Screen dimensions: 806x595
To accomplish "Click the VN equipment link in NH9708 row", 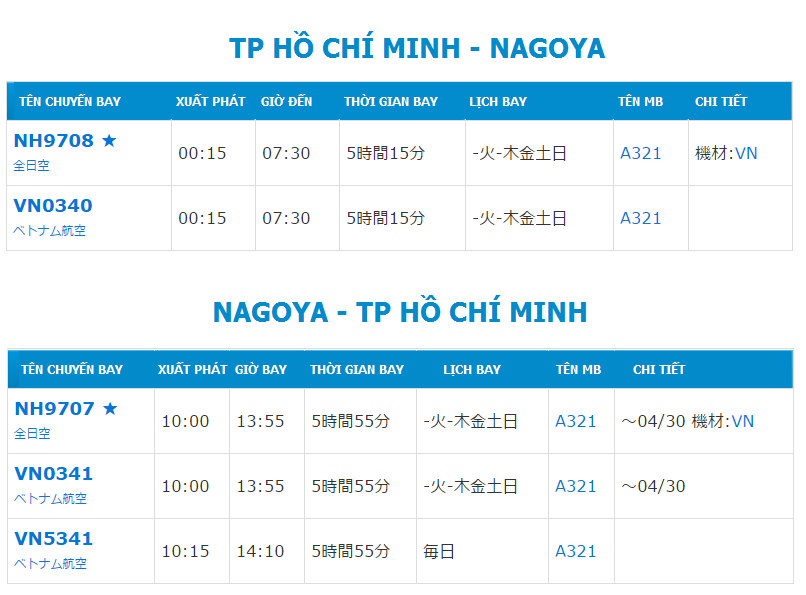I will click(746, 153).
